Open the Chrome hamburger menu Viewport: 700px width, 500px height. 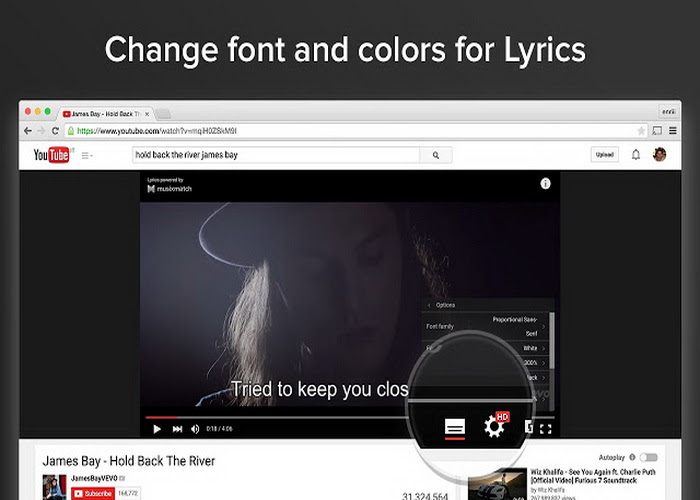tap(673, 131)
